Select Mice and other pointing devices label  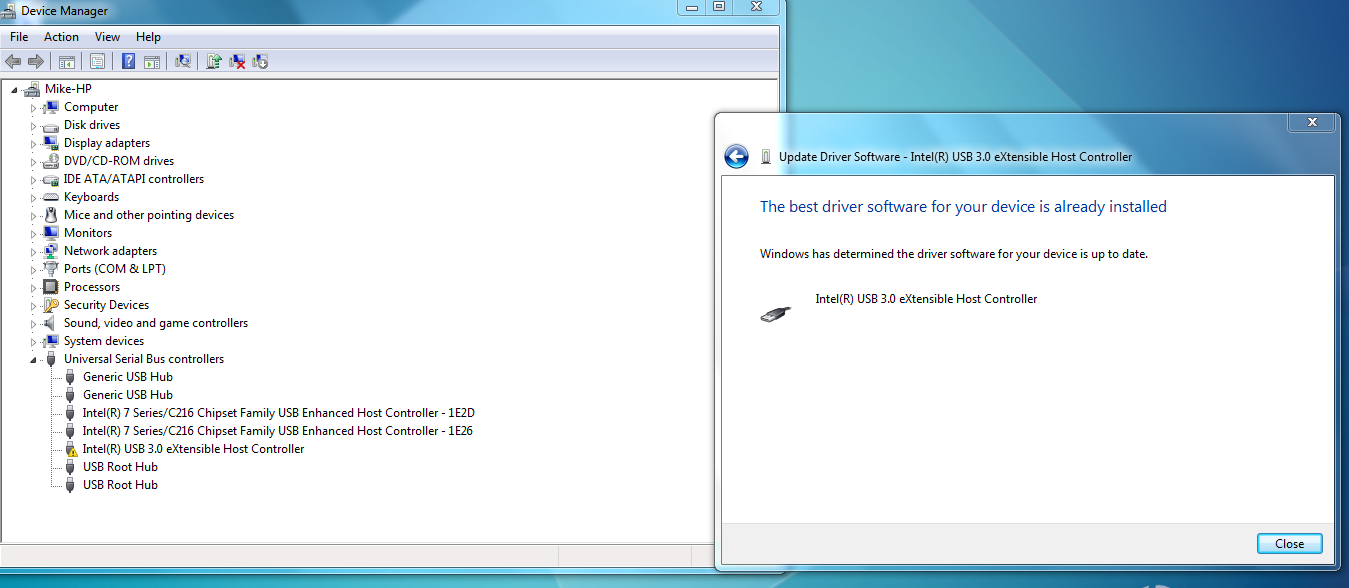tap(149, 215)
